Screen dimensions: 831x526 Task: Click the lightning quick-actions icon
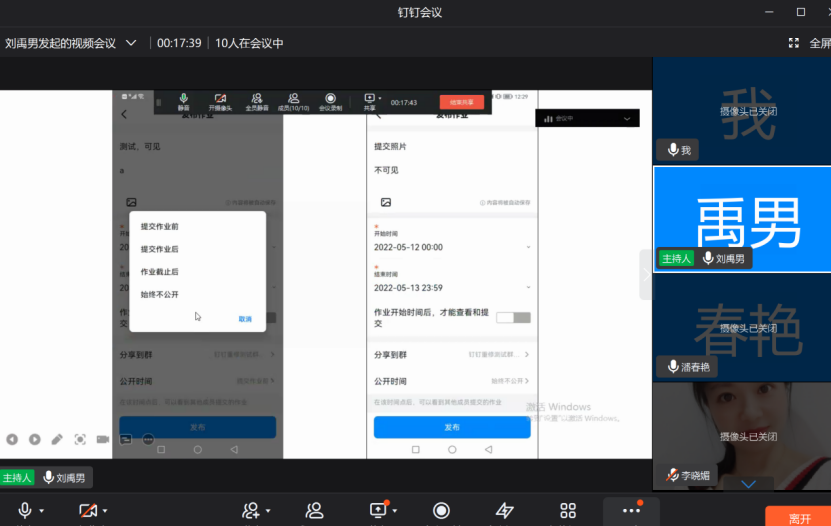click(x=504, y=510)
